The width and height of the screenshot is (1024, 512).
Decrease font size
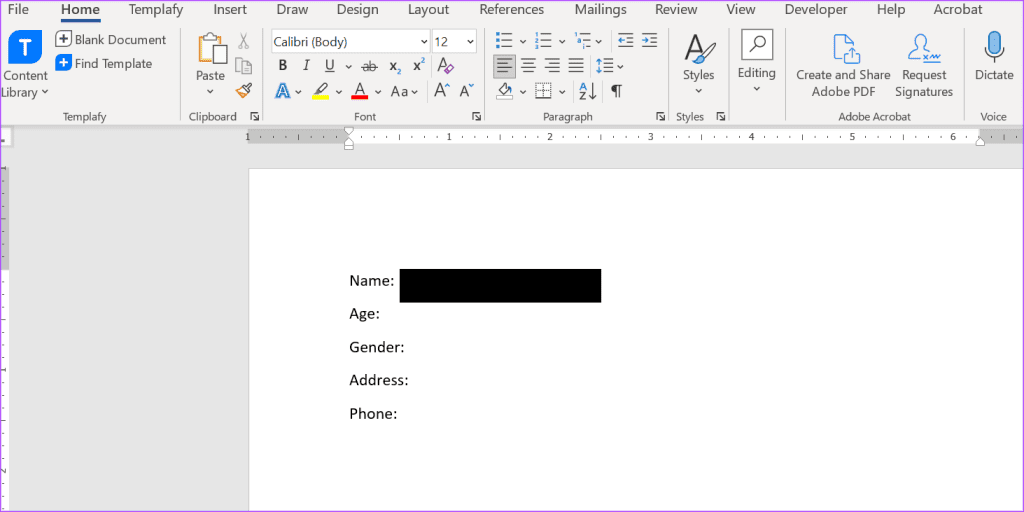pos(466,91)
